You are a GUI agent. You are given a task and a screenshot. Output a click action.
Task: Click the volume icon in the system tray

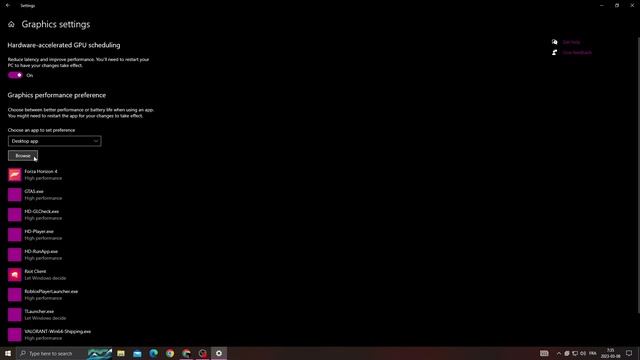(x=583, y=353)
